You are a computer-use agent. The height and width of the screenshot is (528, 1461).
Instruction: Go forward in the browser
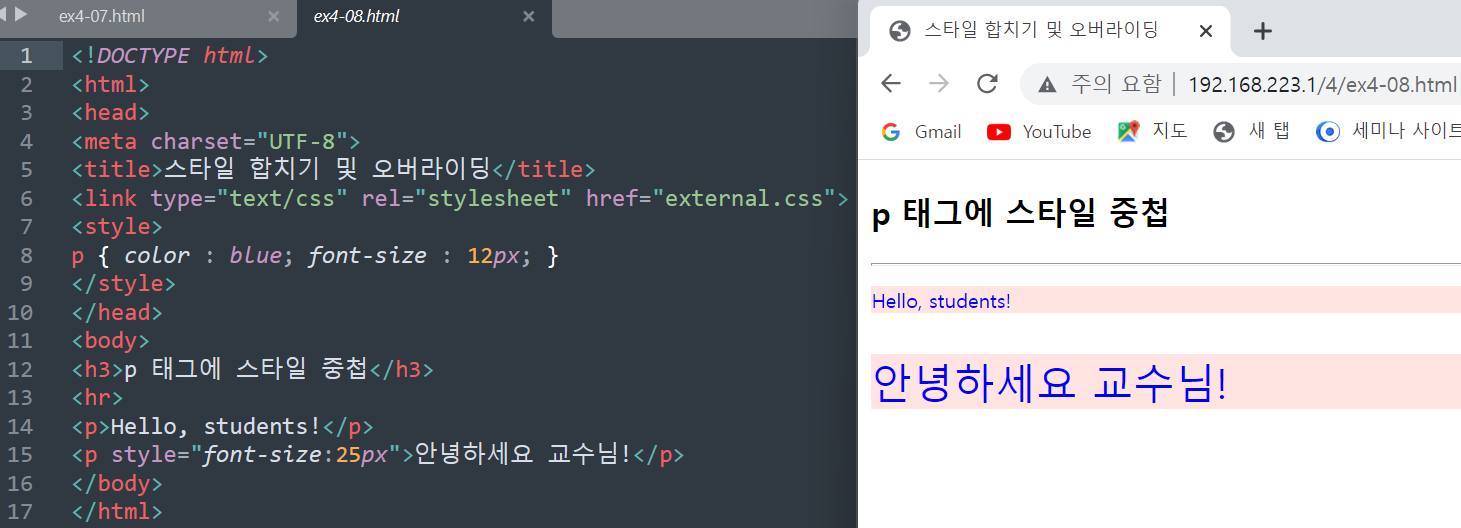939,84
